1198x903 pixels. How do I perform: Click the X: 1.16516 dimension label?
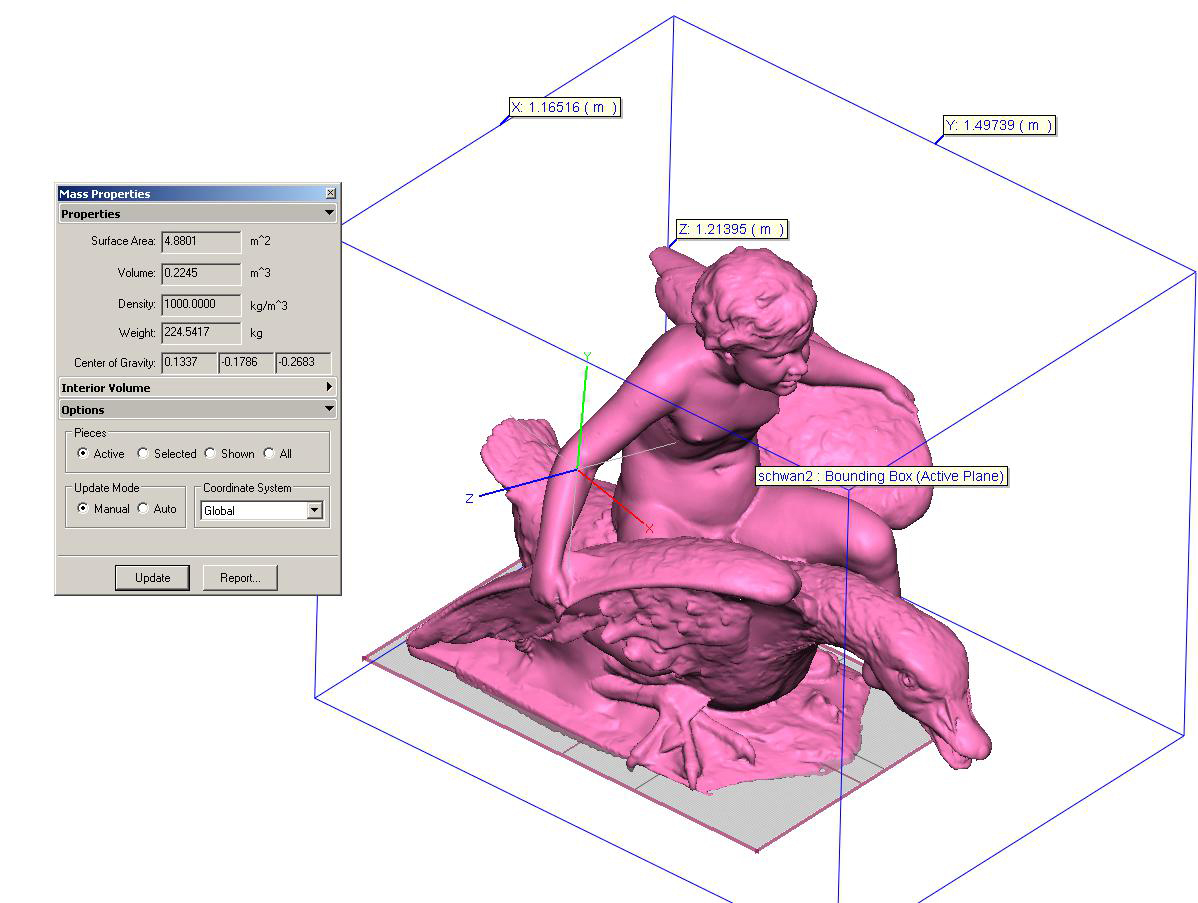[x=565, y=107]
